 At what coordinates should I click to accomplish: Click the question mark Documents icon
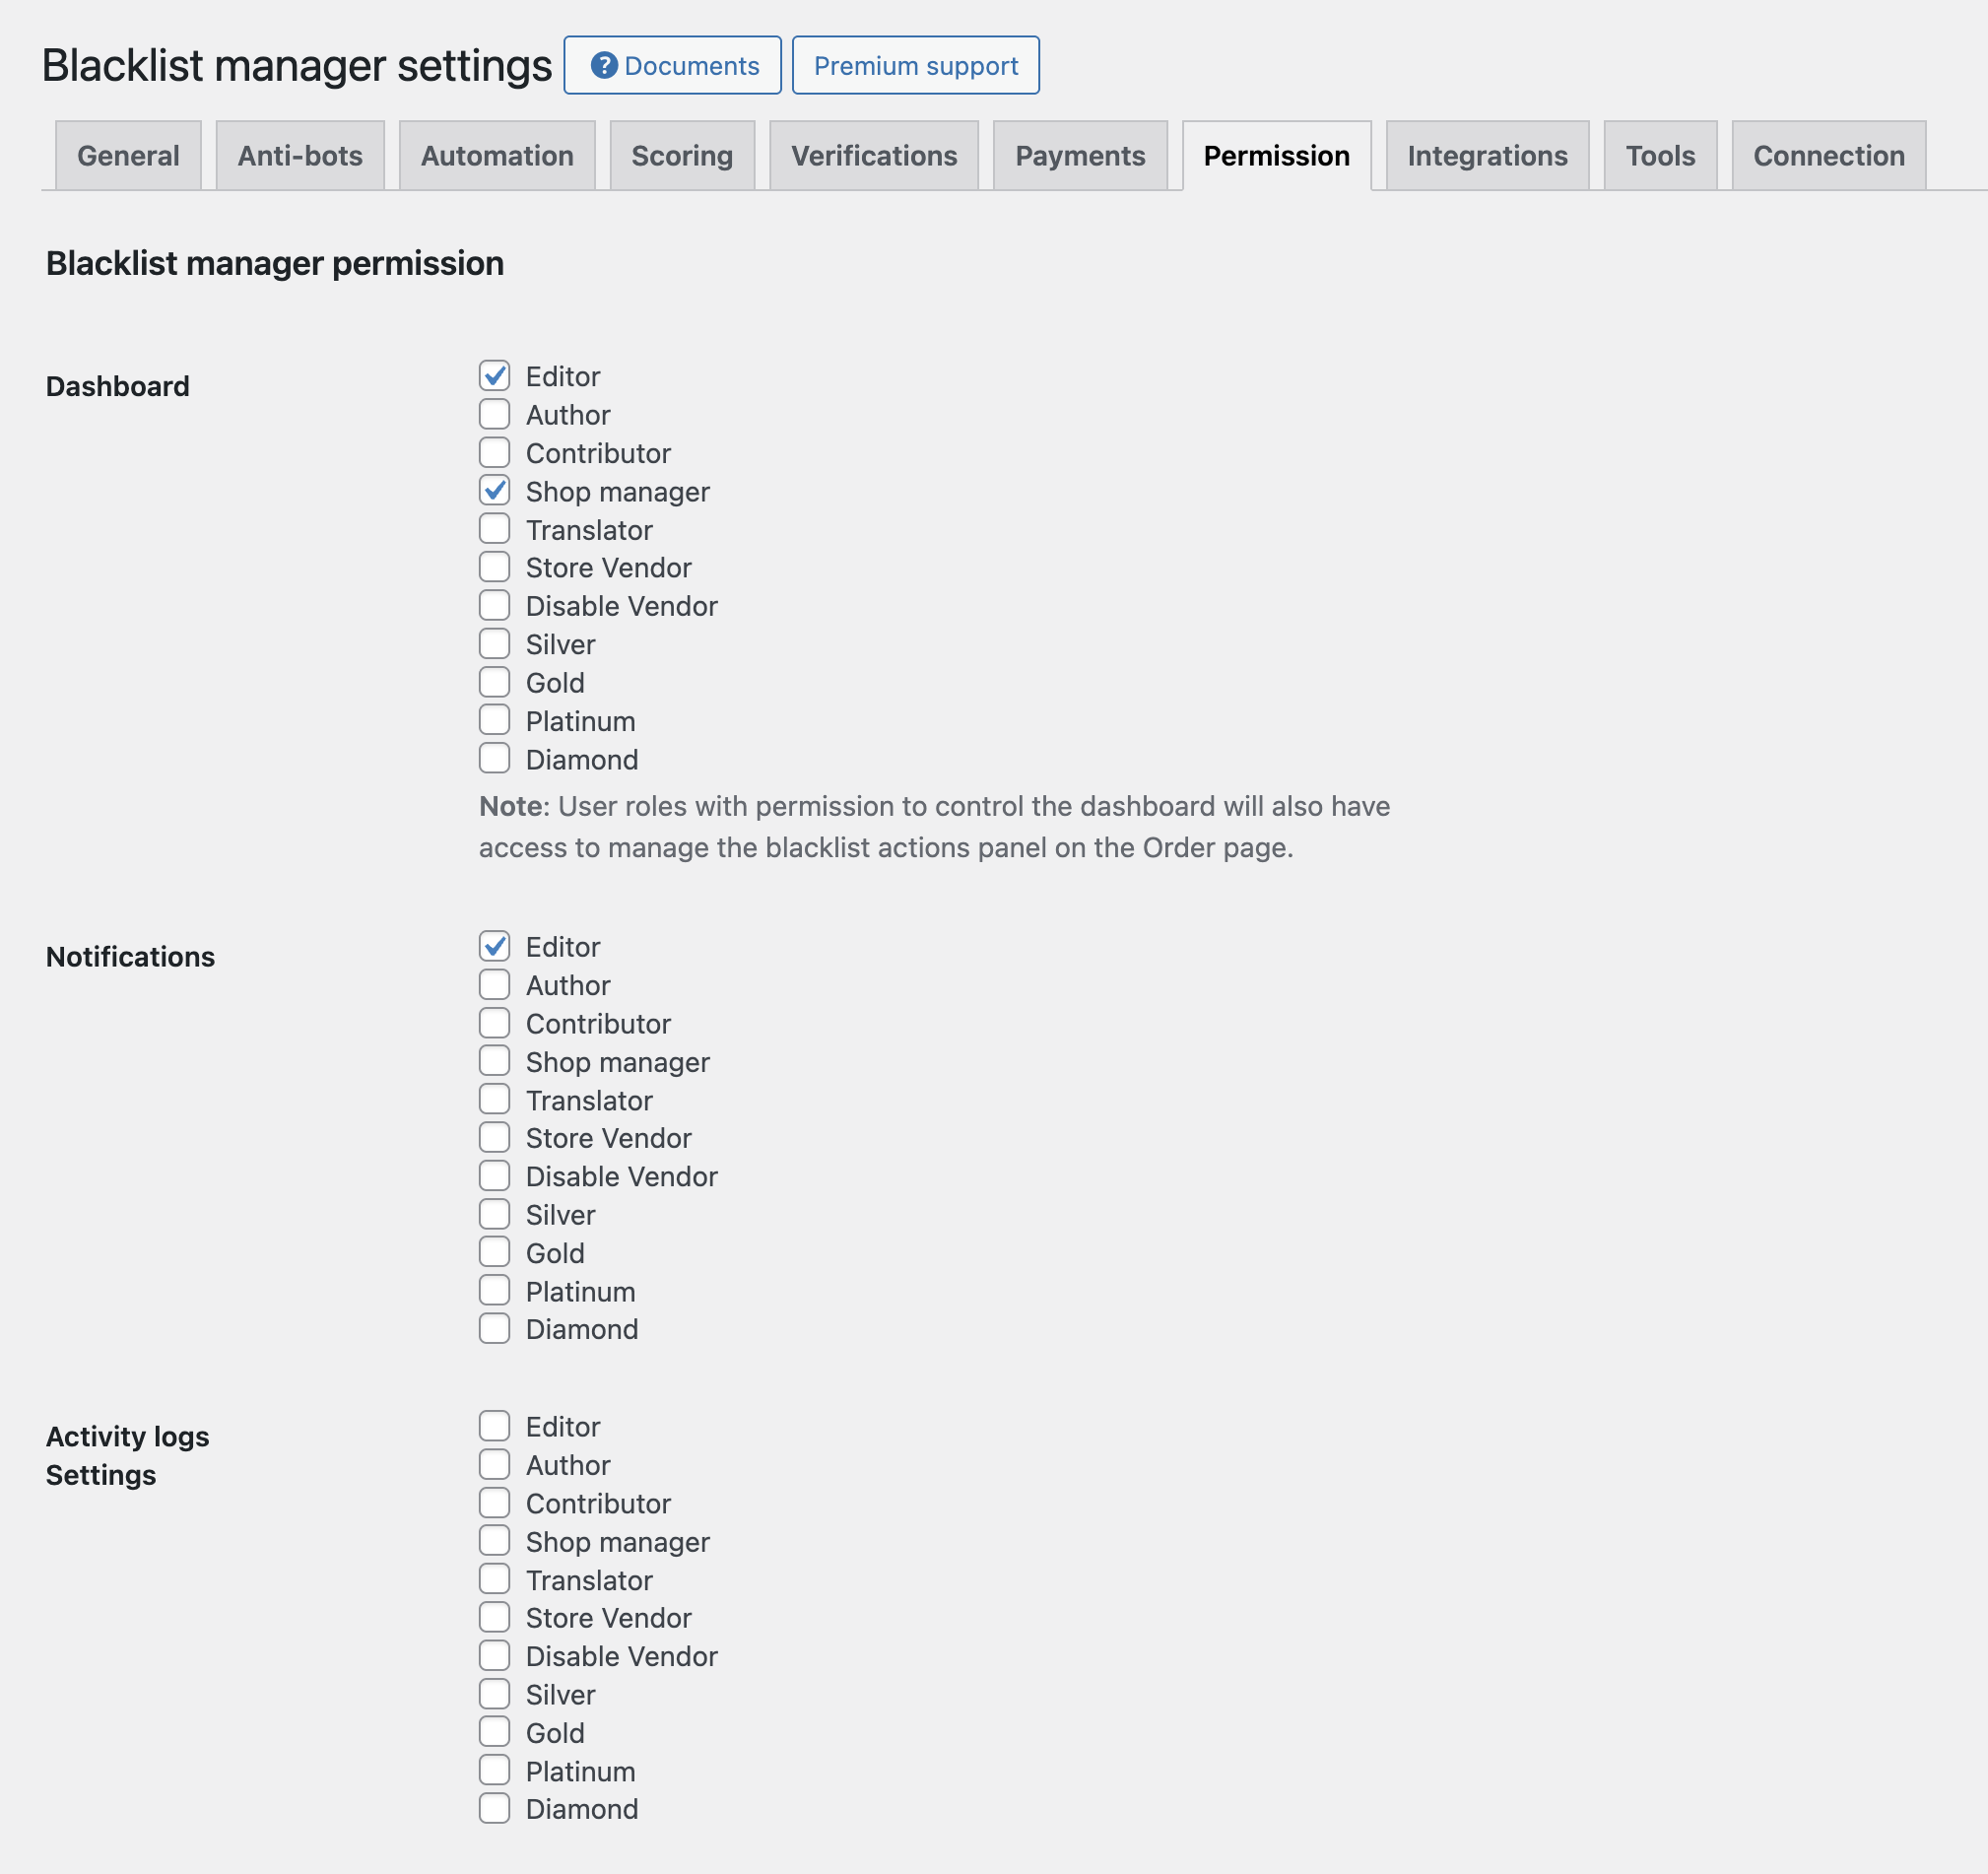point(603,66)
